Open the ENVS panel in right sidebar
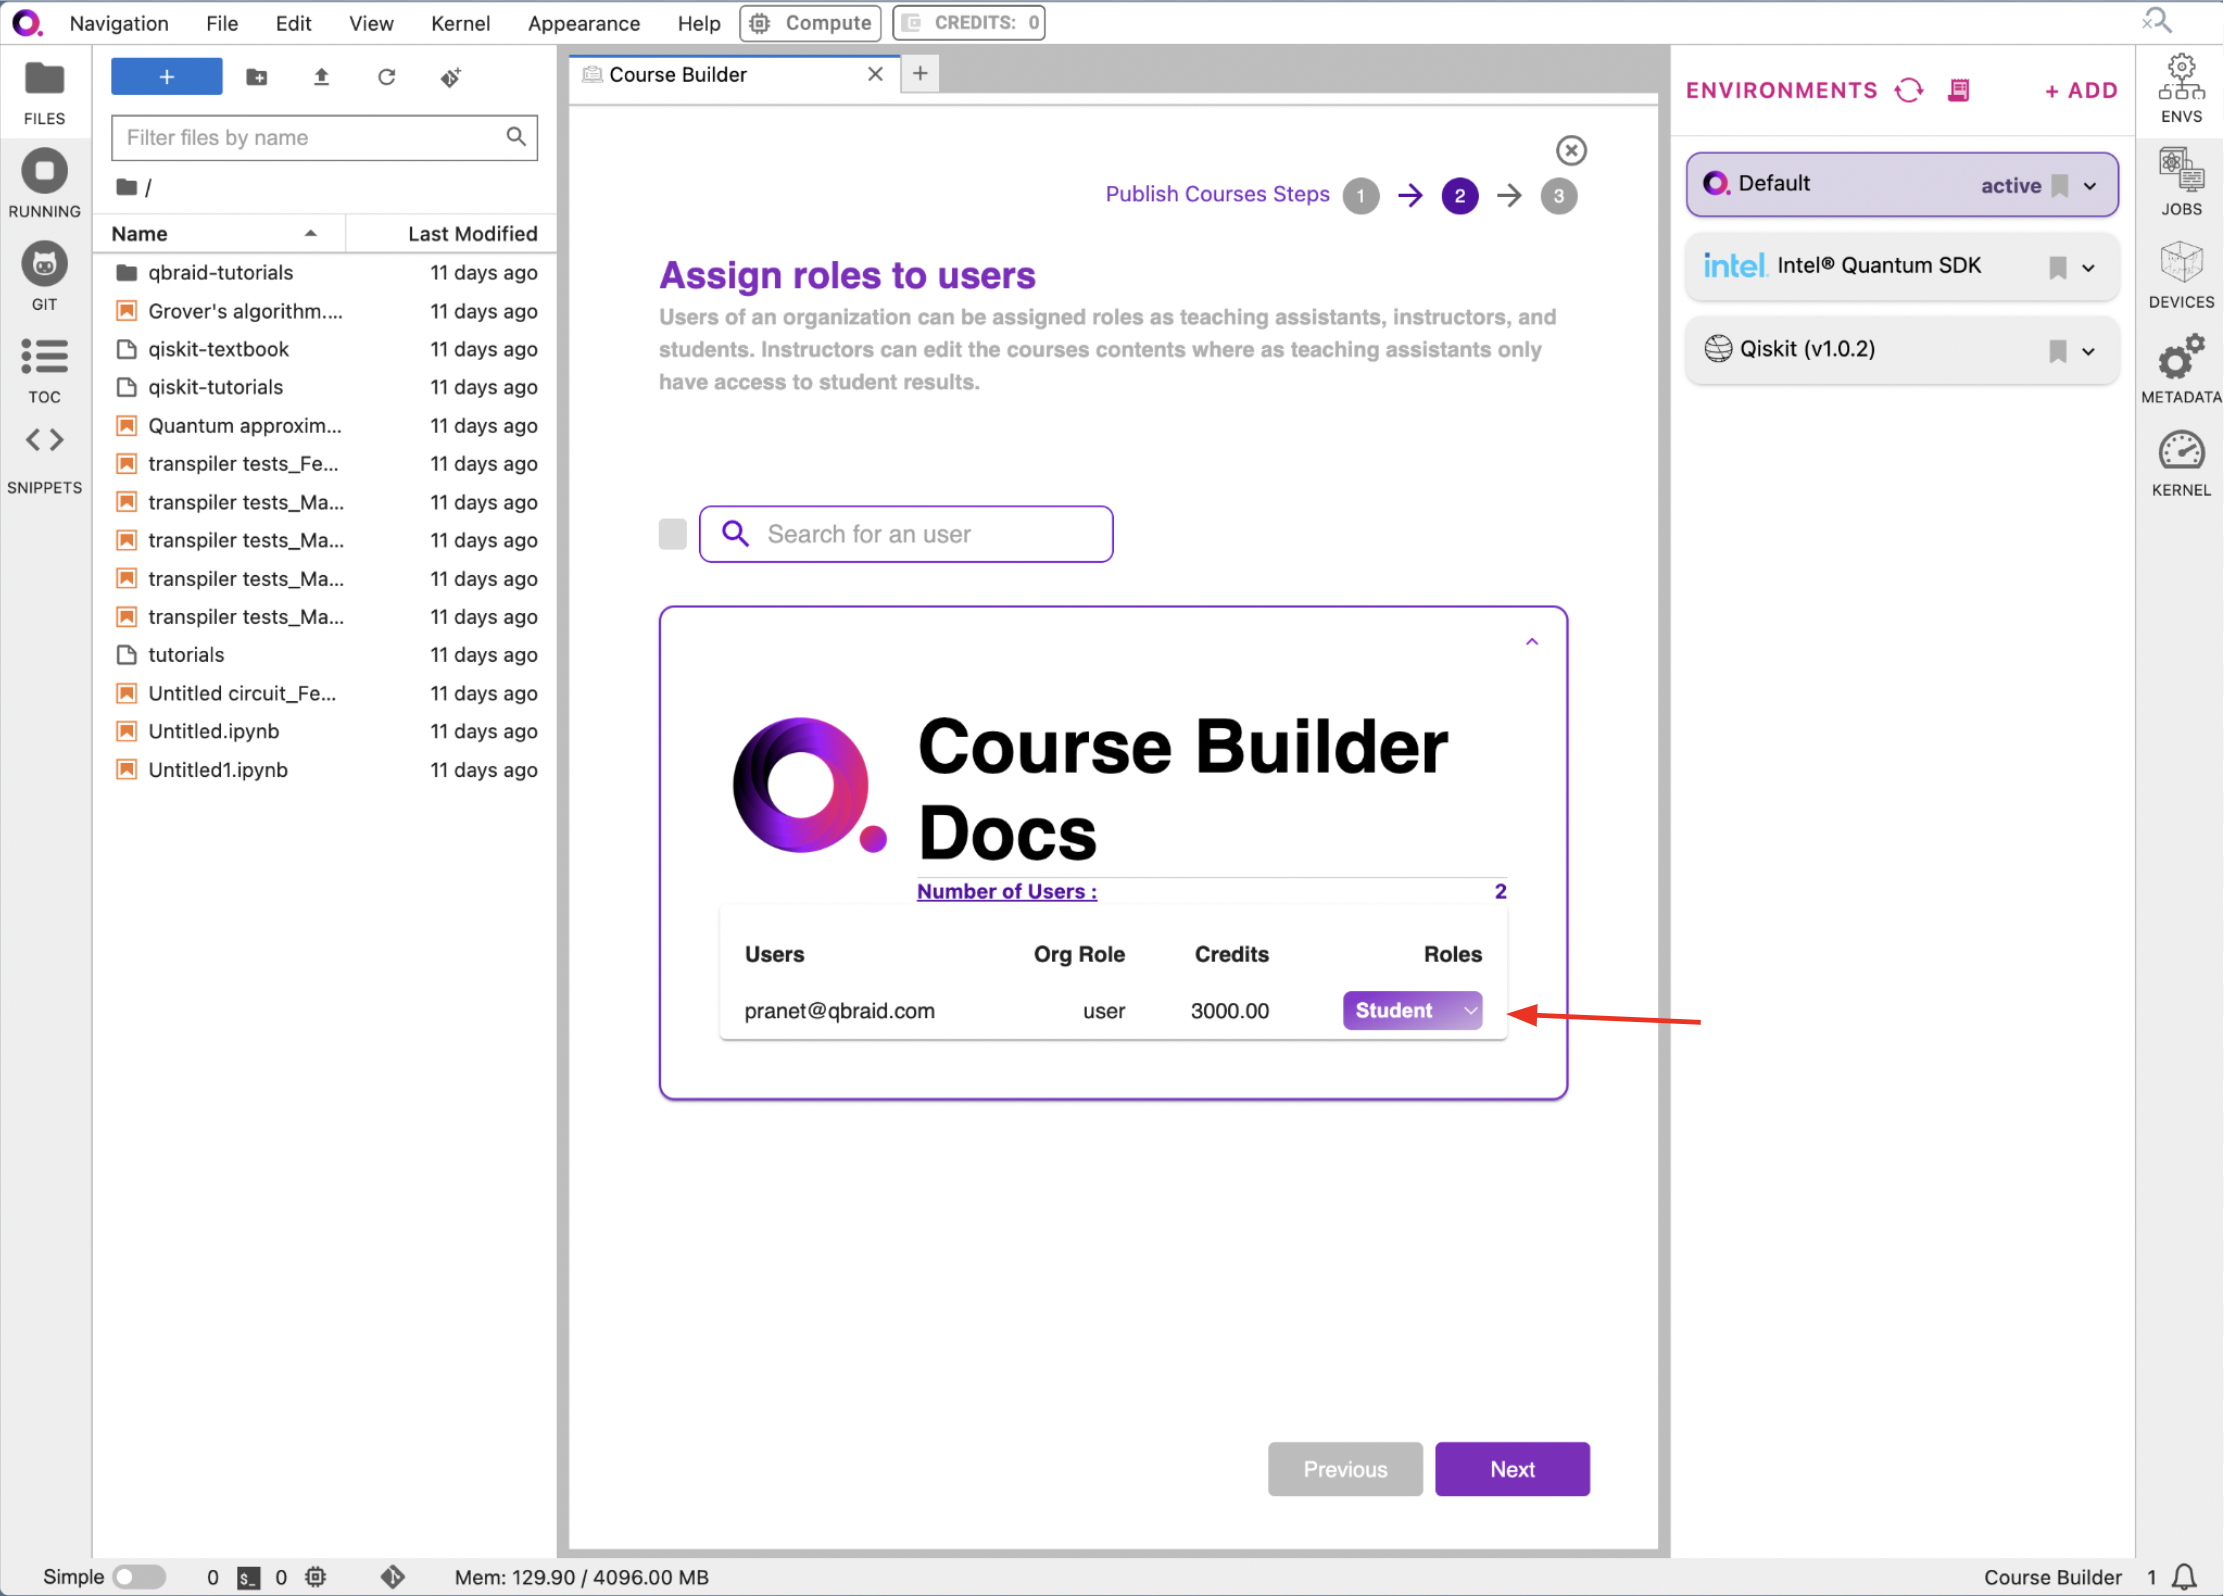2224x1596 pixels. click(x=2181, y=90)
